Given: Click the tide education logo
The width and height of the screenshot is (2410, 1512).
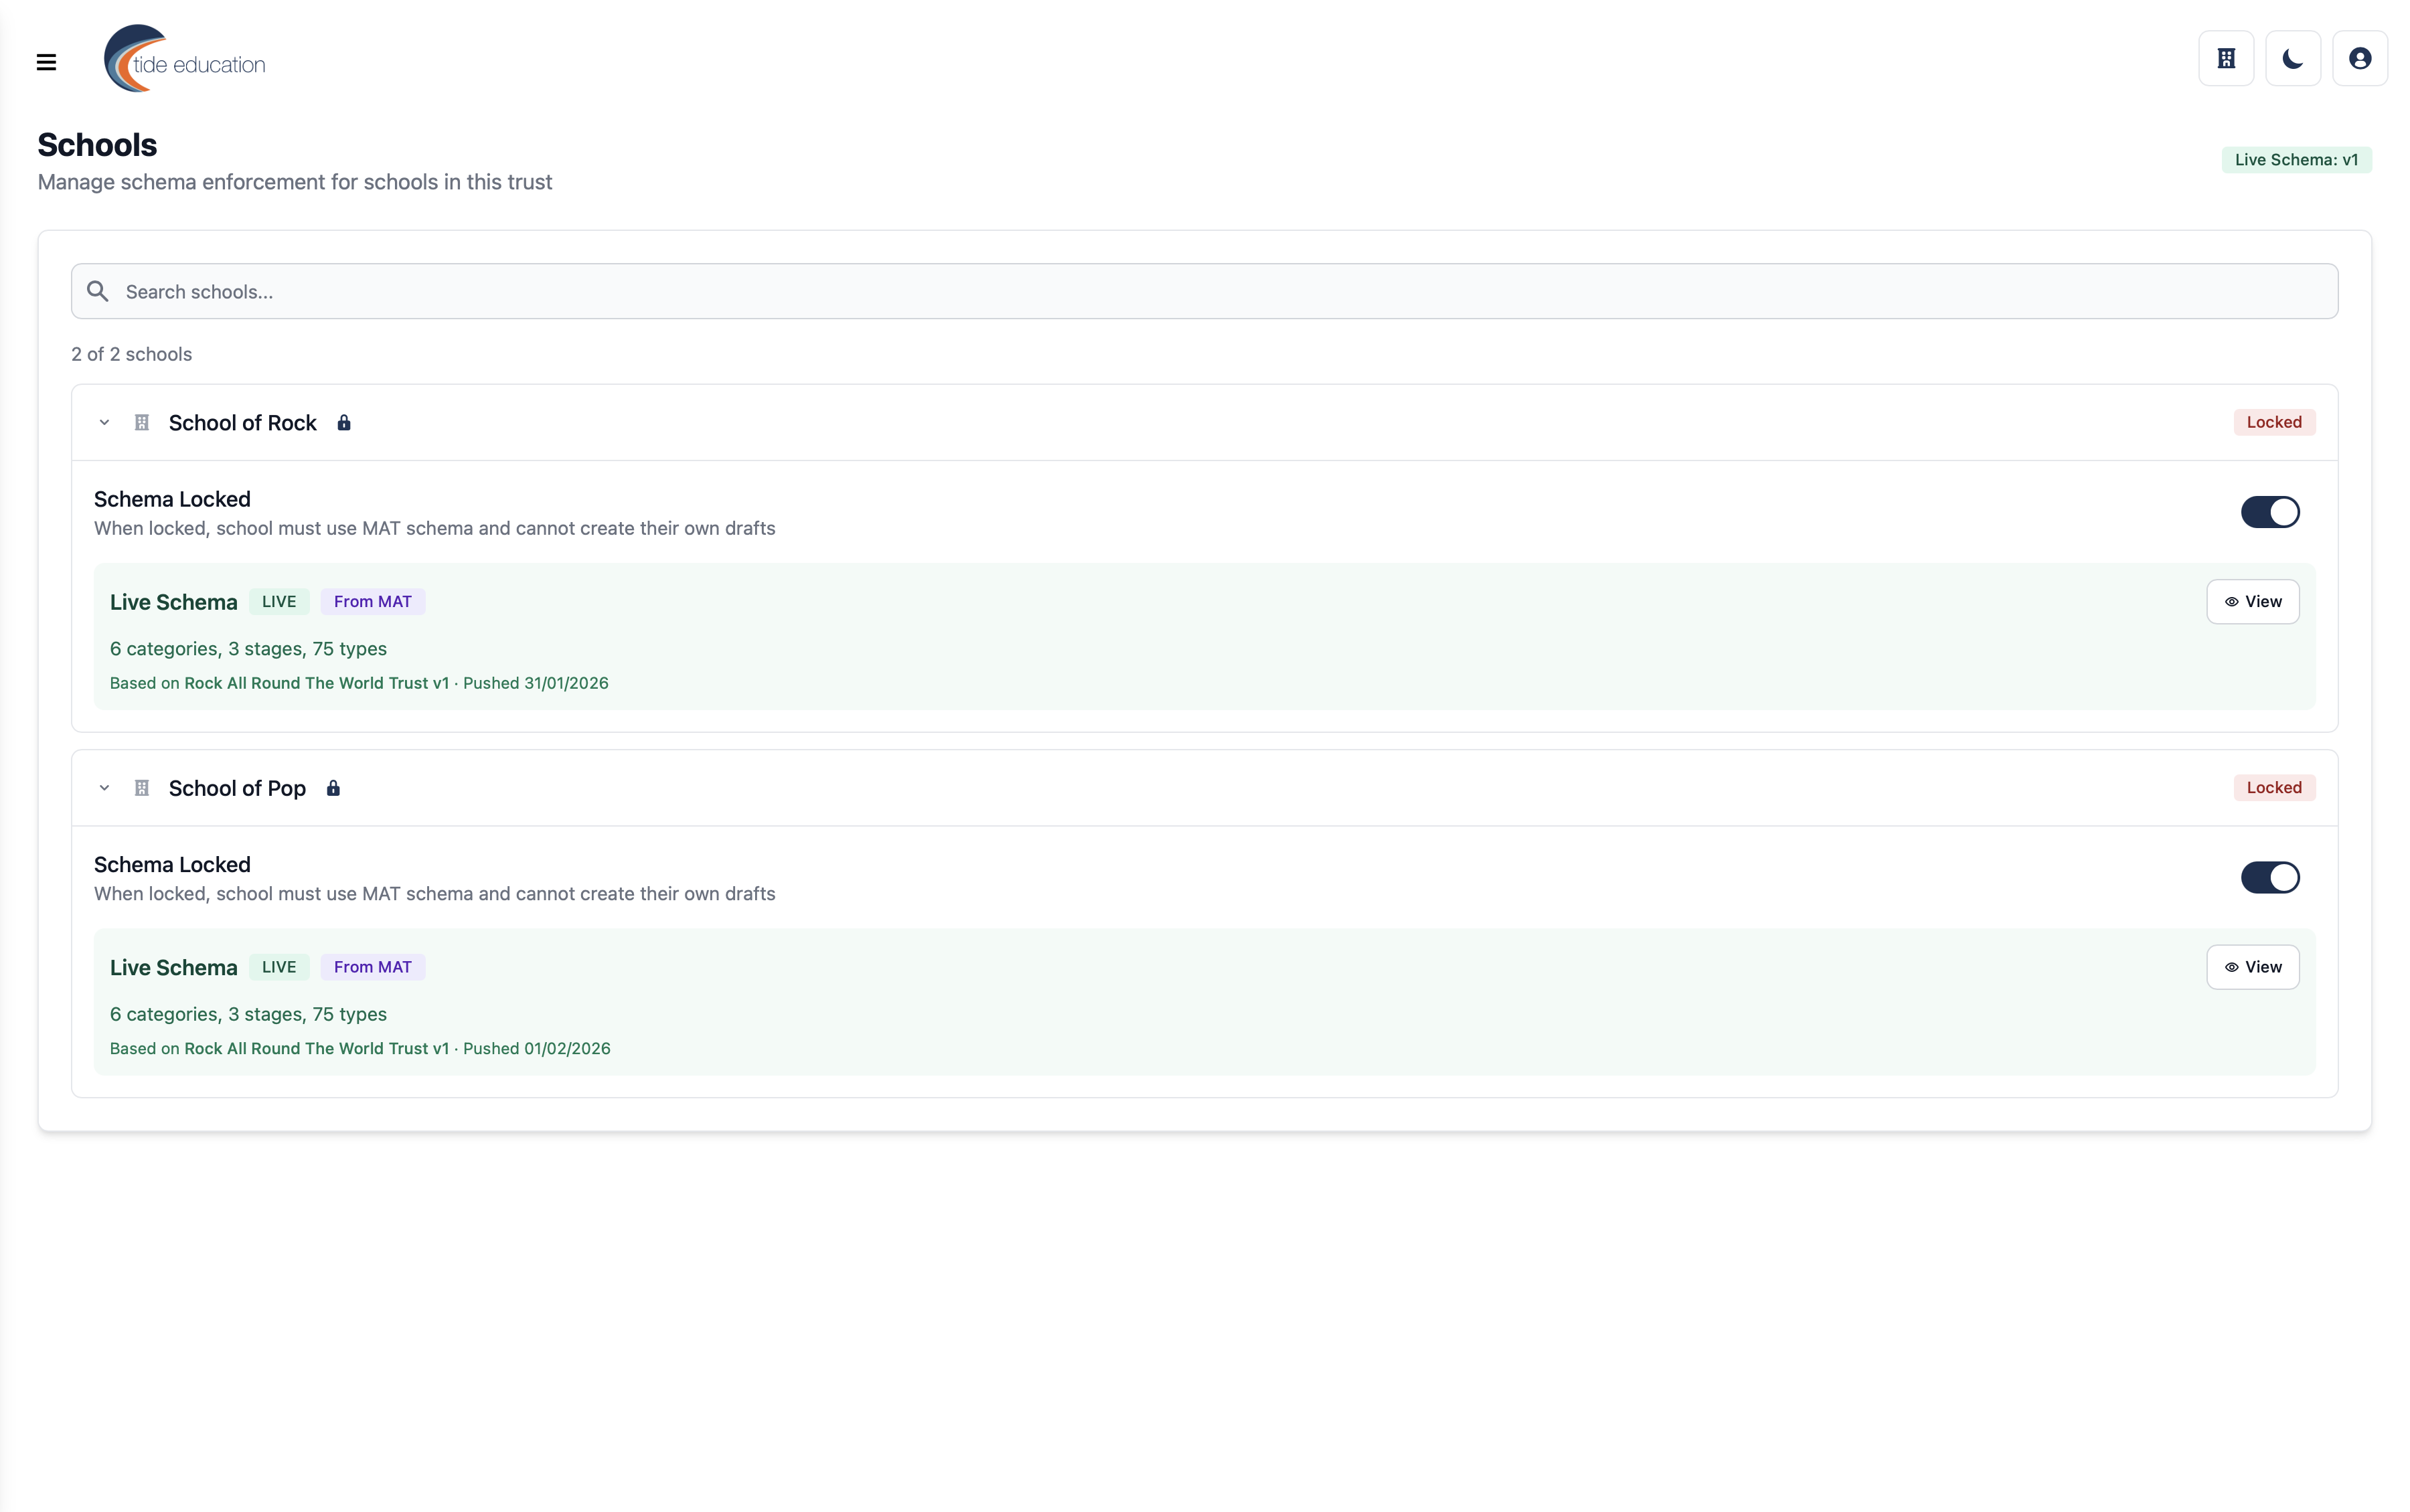Looking at the screenshot, I should (x=185, y=60).
